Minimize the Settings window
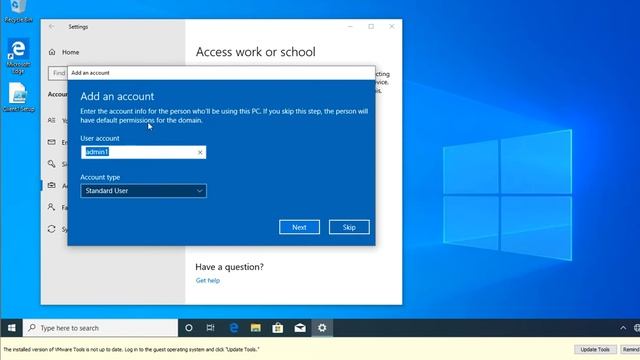This screenshot has width=640, height=360. tap(350, 27)
